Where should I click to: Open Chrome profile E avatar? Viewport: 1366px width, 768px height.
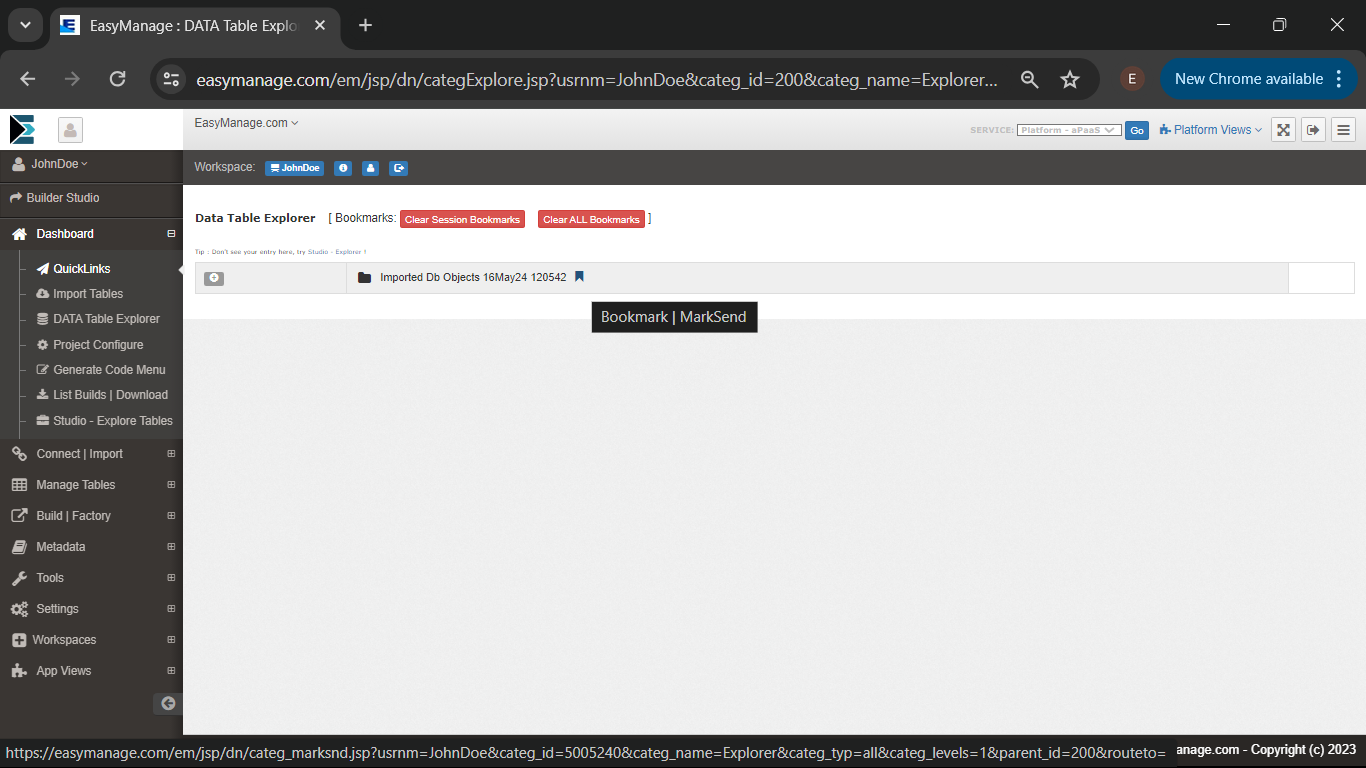click(1132, 79)
